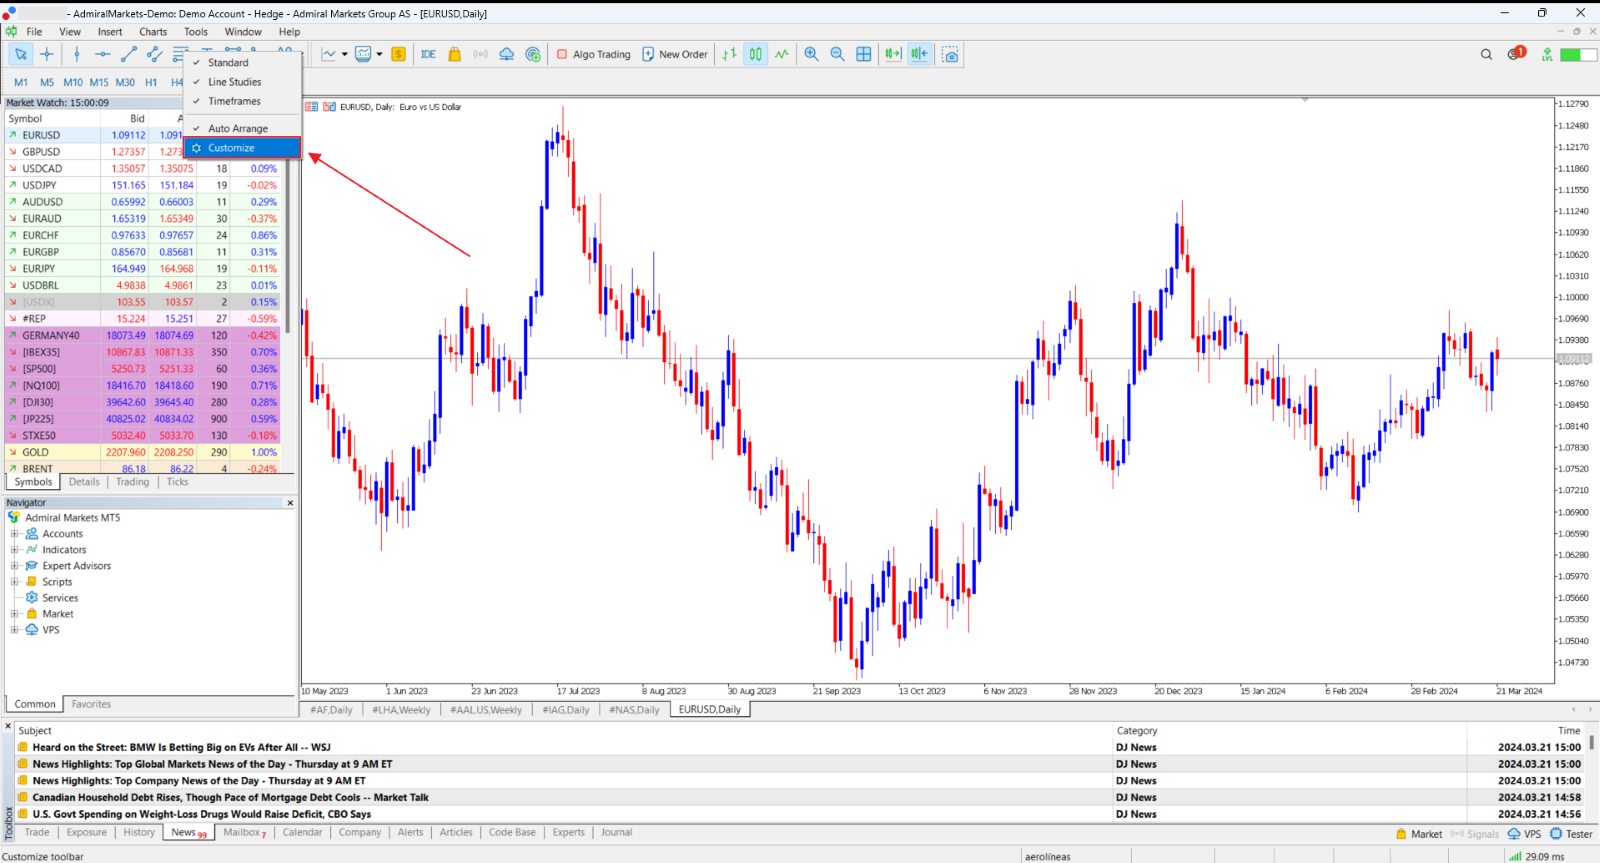
Task: Click the green connection status bar
Action: [x=1579, y=54]
